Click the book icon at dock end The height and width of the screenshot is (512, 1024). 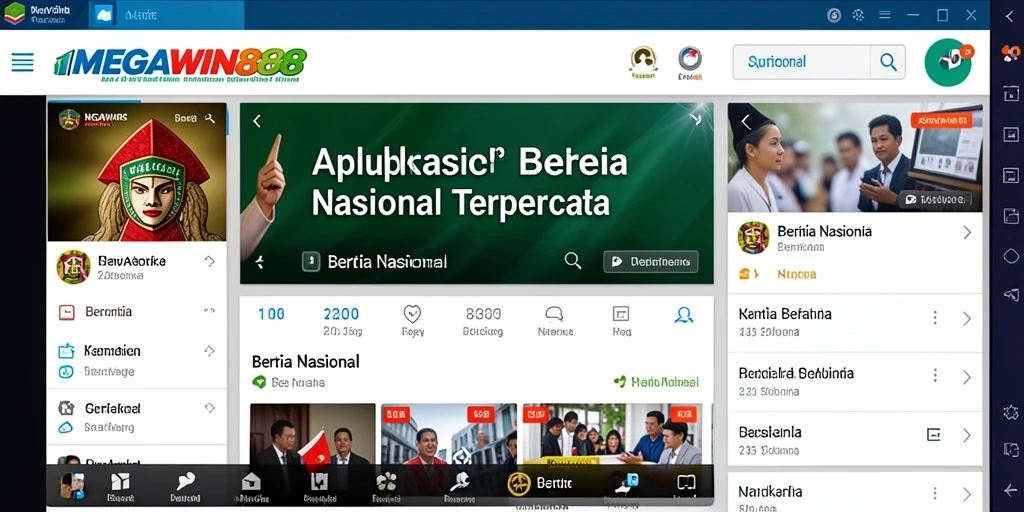pyautogui.click(x=685, y=483)
